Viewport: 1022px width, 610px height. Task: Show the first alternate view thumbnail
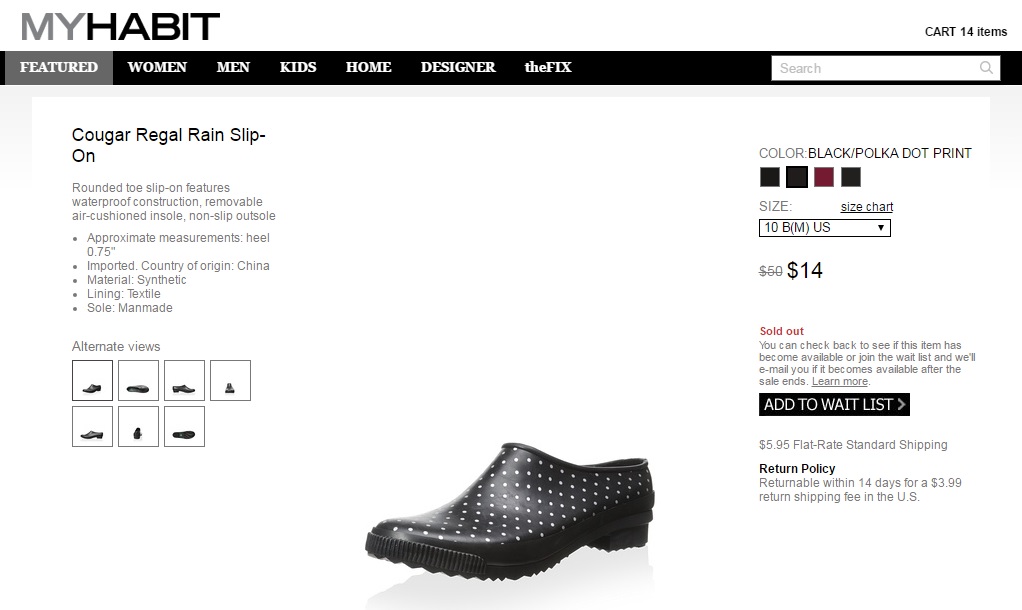[92, 380]
